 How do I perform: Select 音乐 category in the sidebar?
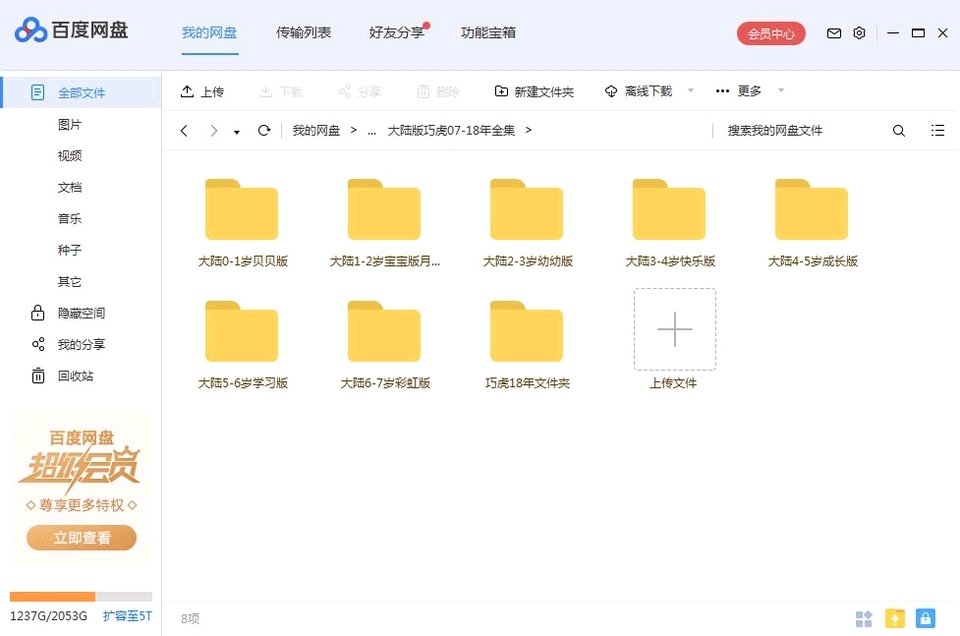[x=70, y=219]
